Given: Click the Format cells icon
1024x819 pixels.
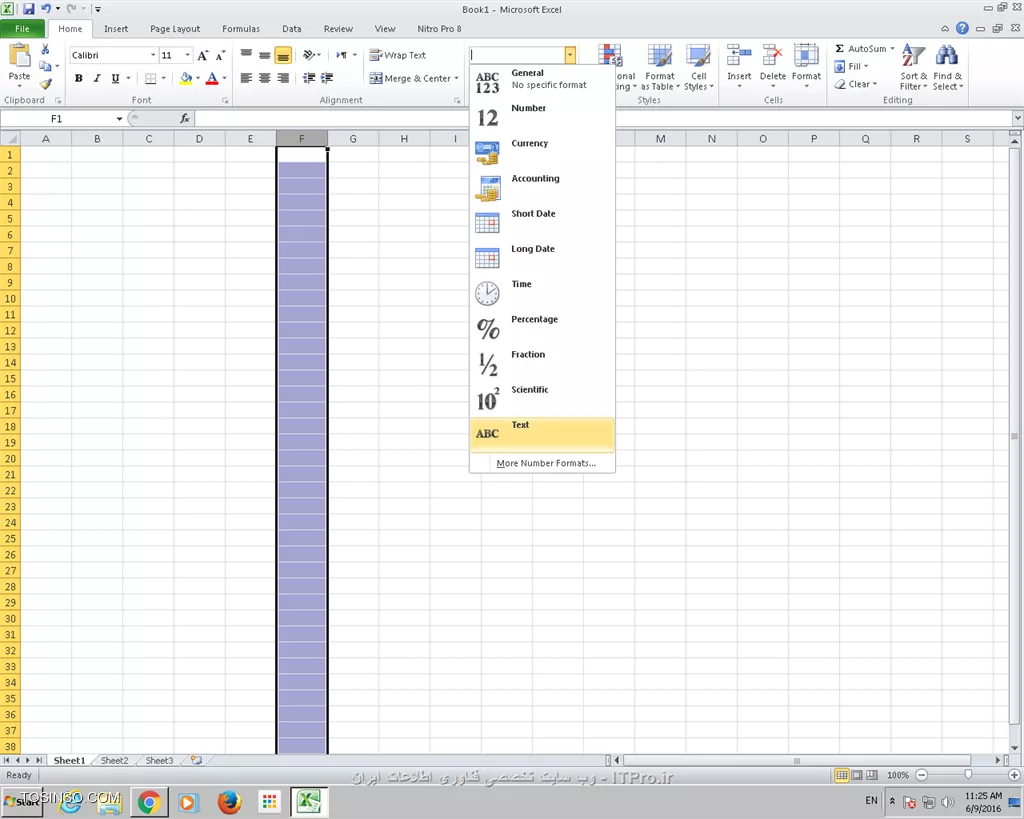Looking at the screenshot, I should [x=806, y=57].
